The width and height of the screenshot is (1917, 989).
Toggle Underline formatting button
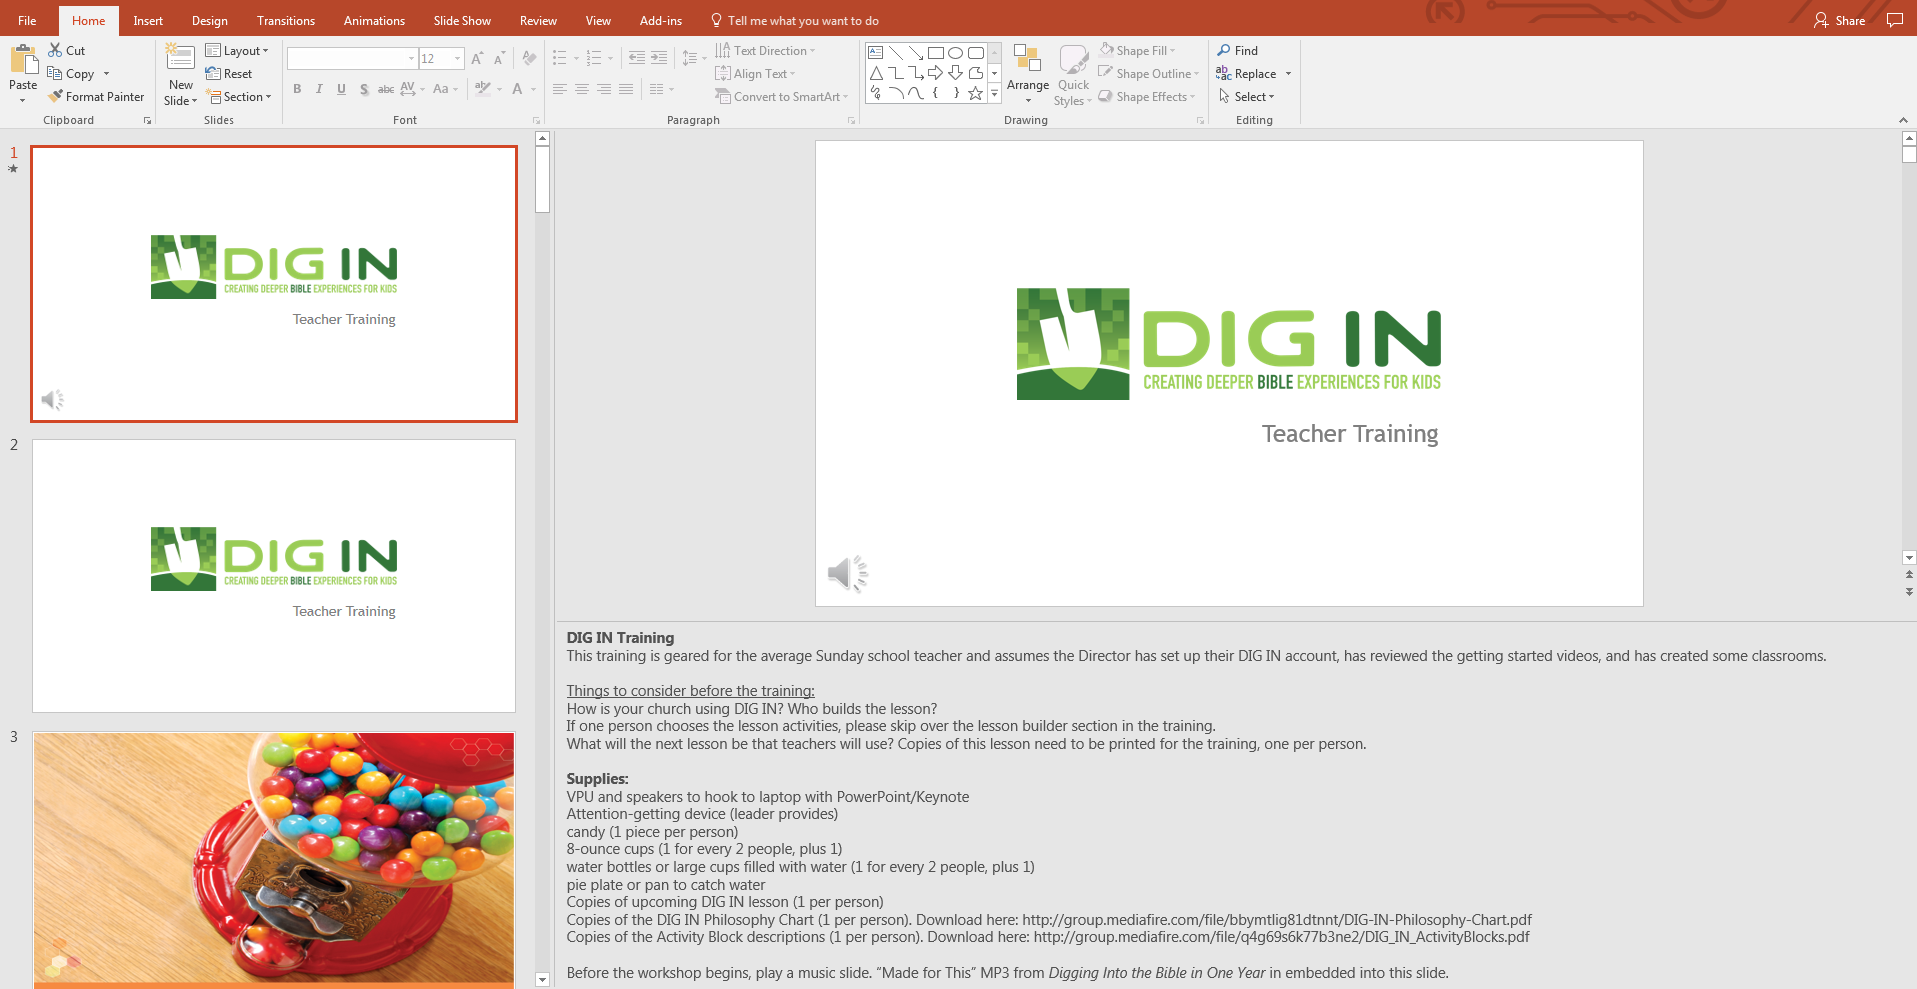coord(341,89)
